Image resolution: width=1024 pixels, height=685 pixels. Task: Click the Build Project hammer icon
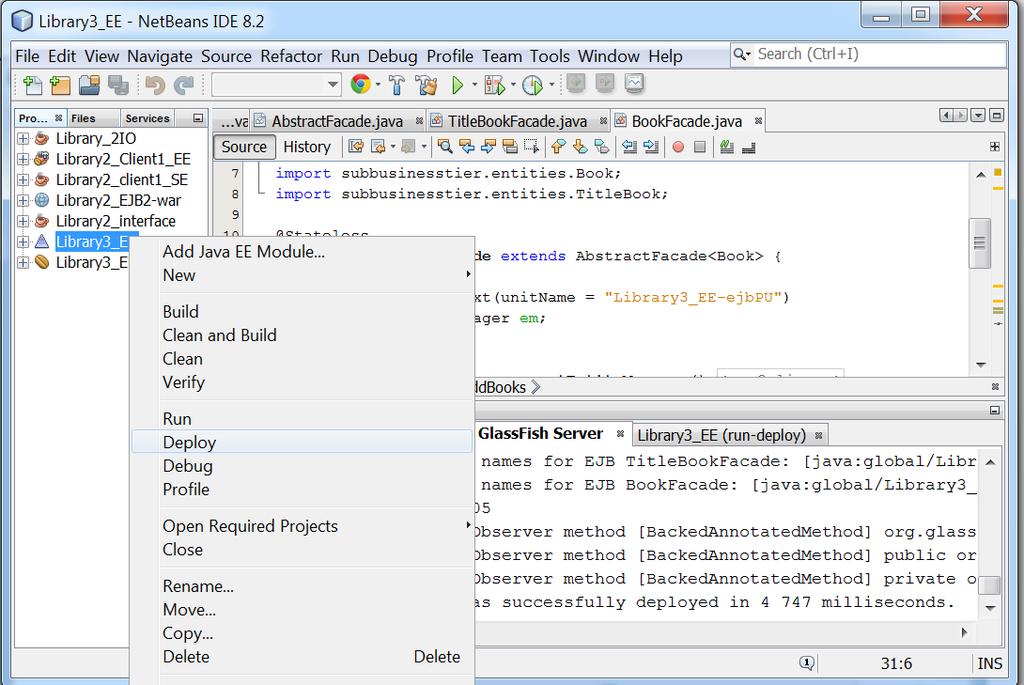click(396, 85)
